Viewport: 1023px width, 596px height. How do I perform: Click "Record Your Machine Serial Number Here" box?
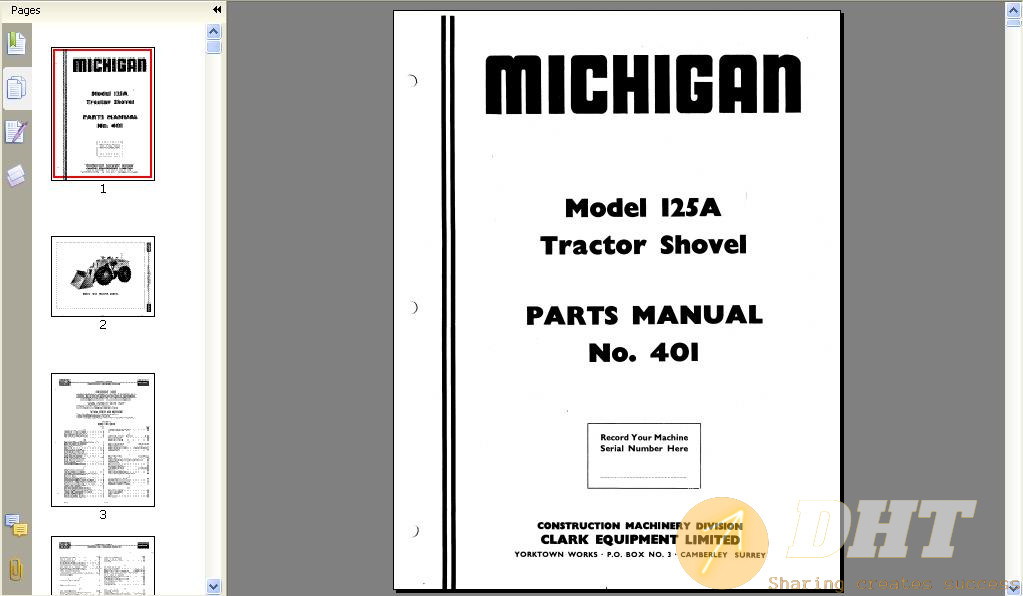point(644,456)
